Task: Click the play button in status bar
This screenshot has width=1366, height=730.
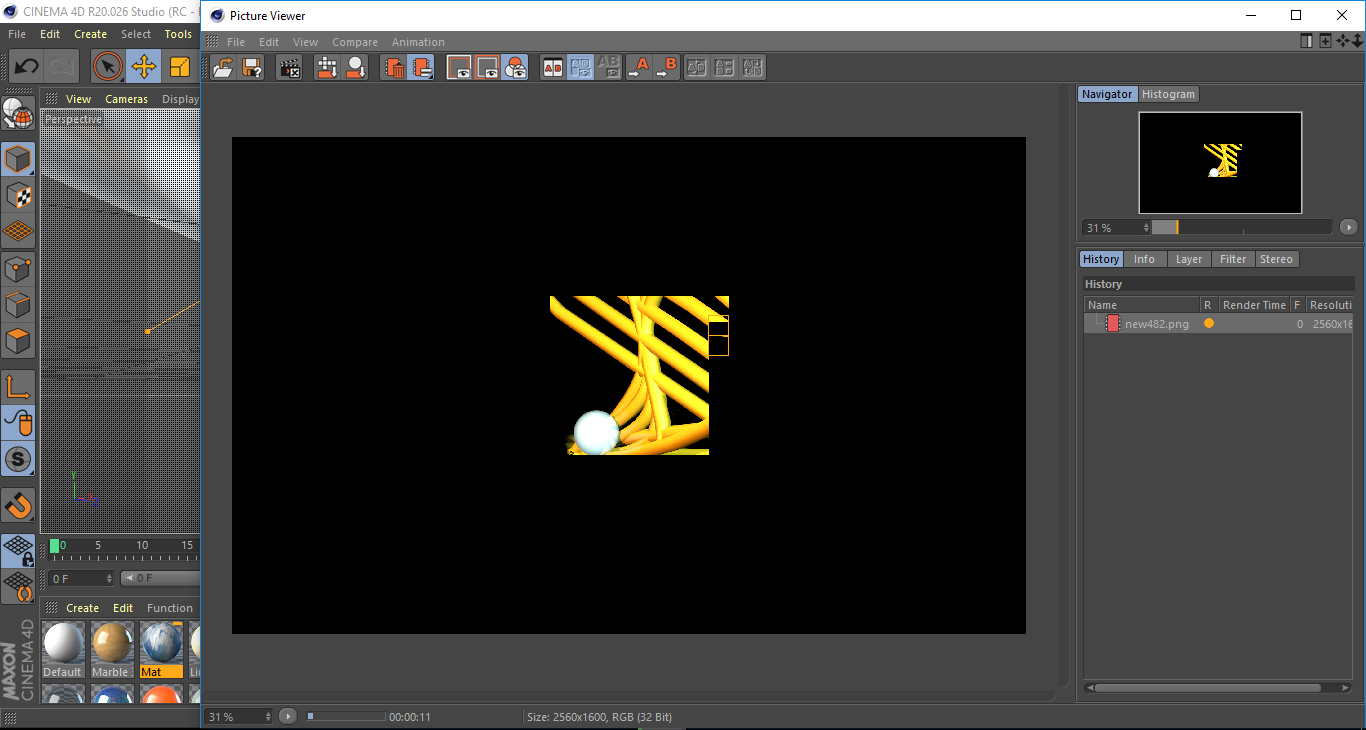Action: click(287, 716)
